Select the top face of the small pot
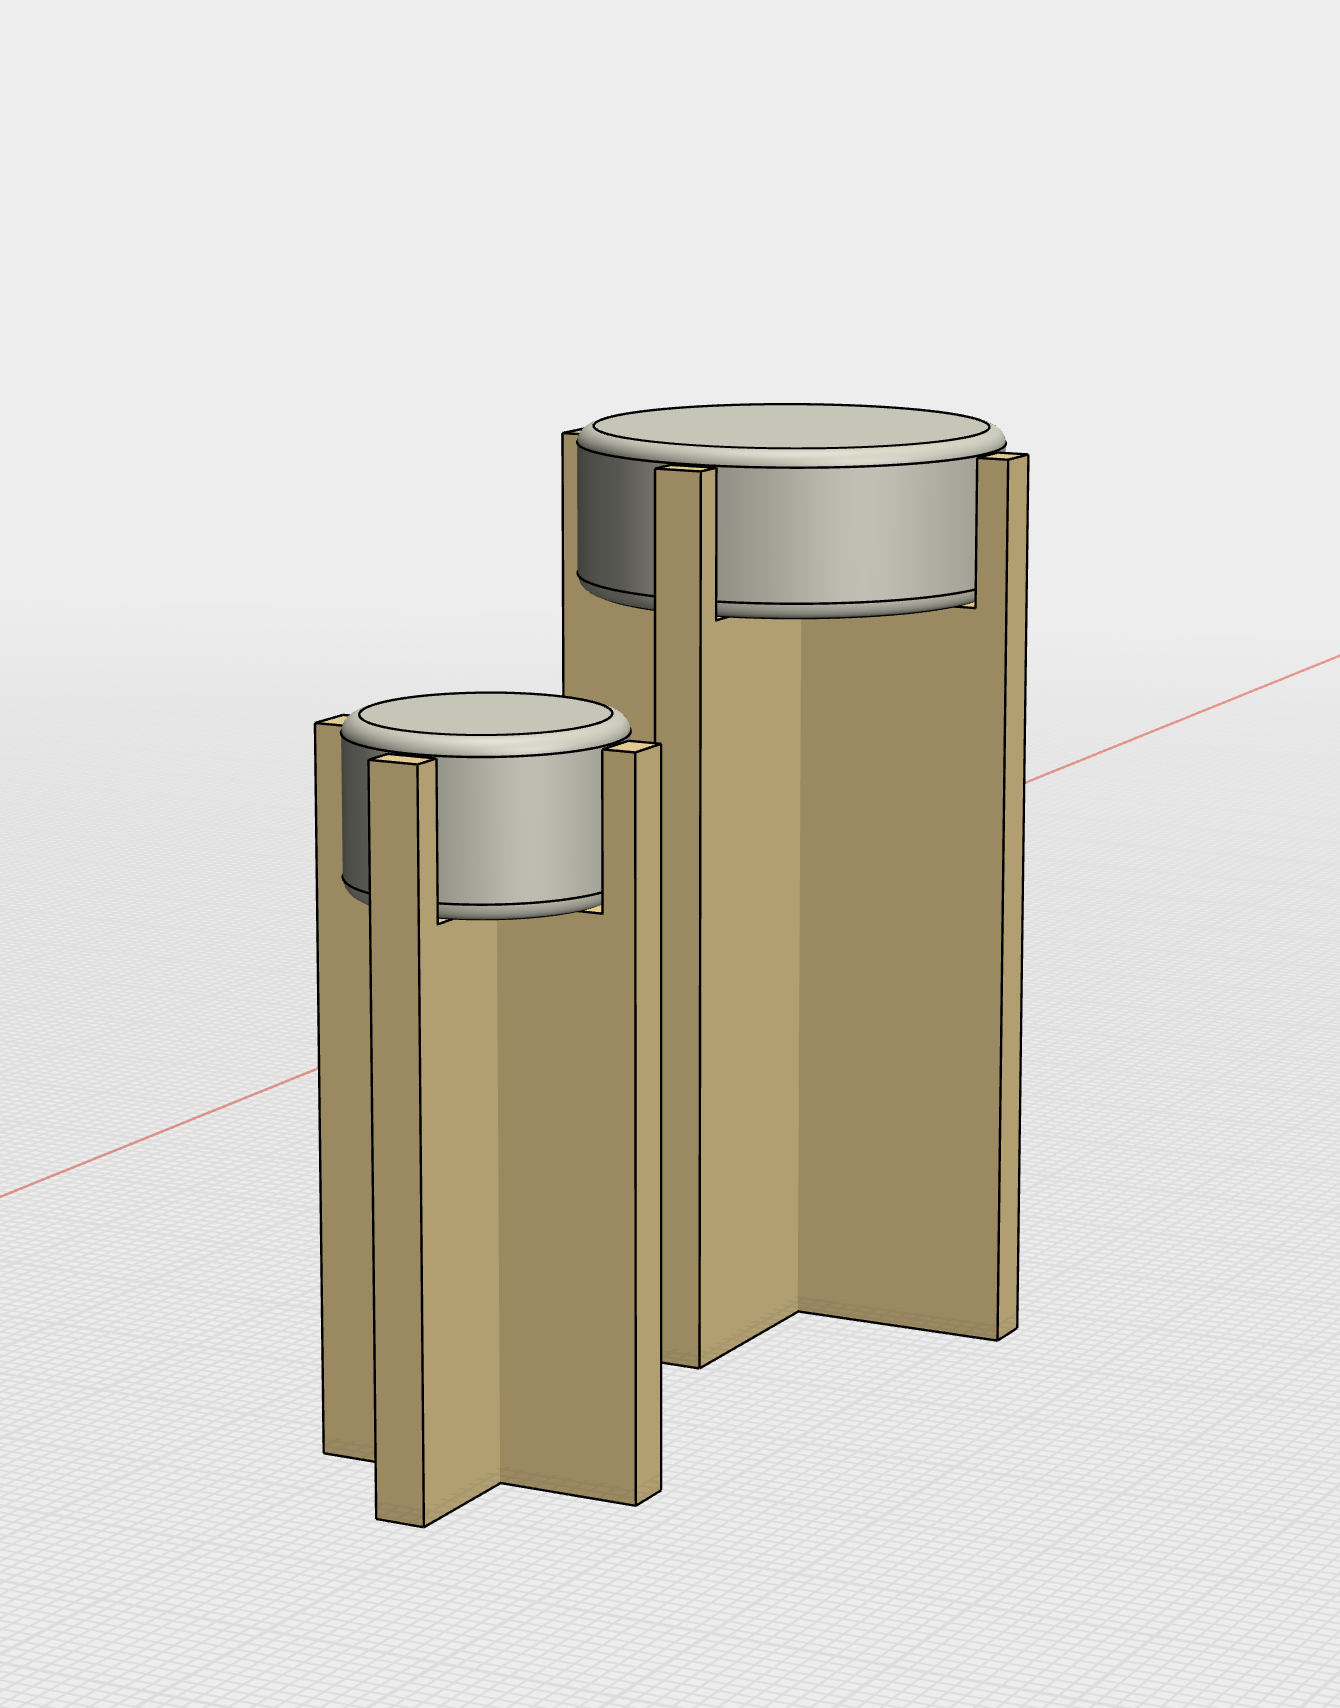This screenshot has height=1708, width=1340. coord(485,717)
